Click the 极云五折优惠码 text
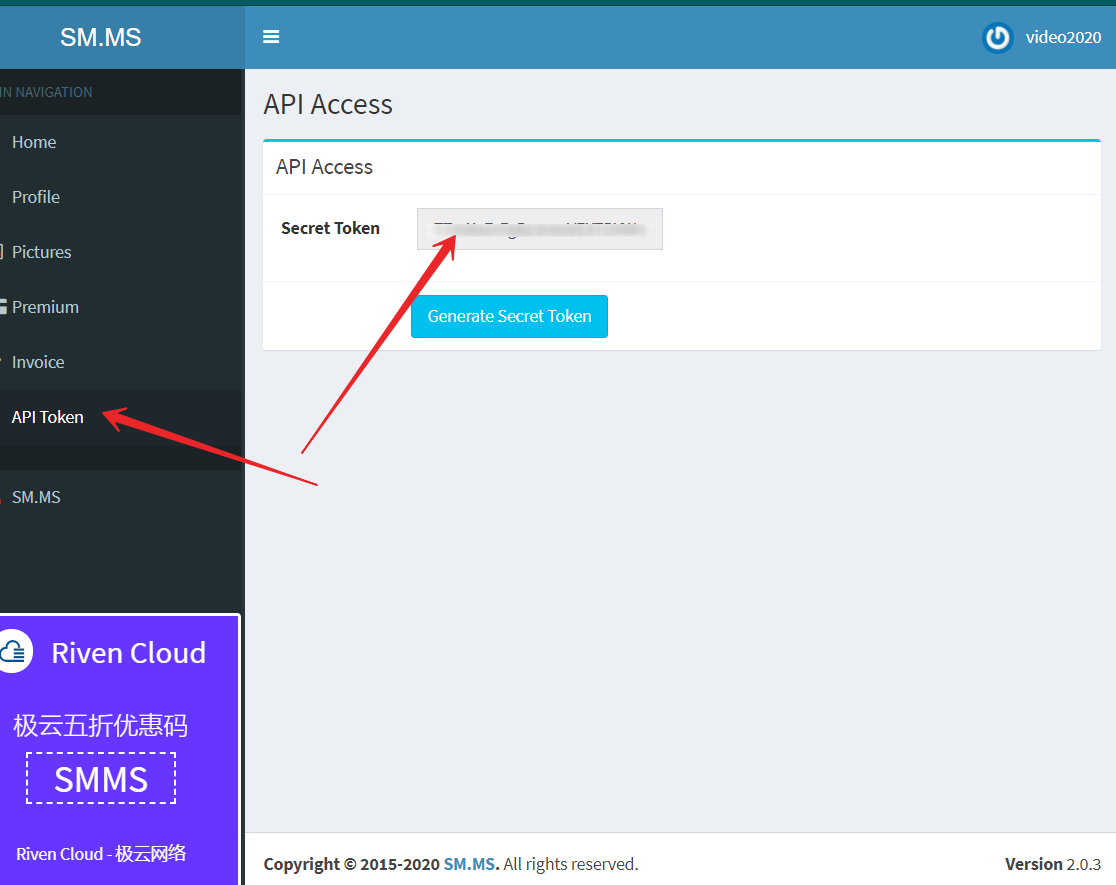 tap(100, 726)
